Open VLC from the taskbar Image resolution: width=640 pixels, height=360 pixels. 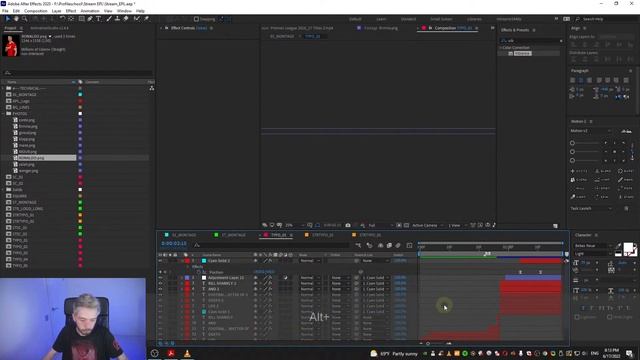187,353
